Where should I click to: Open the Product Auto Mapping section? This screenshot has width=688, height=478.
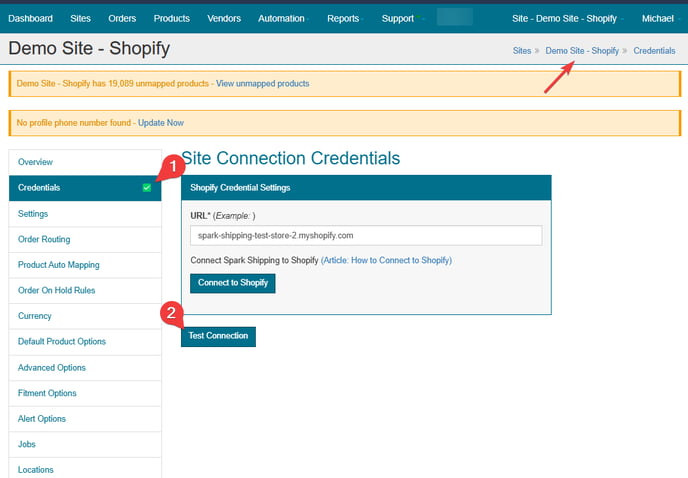point(58,265)
